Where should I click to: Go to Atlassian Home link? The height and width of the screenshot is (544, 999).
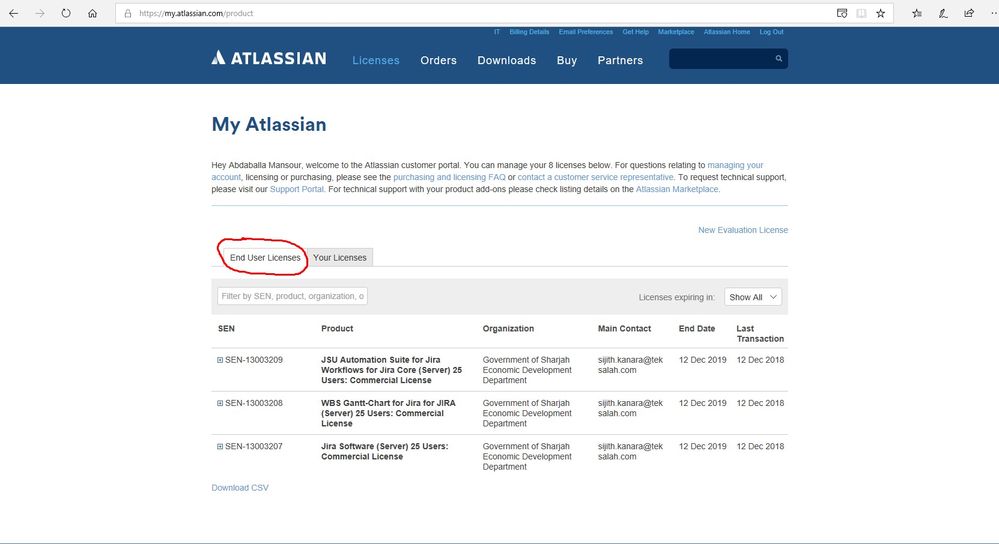727,32
